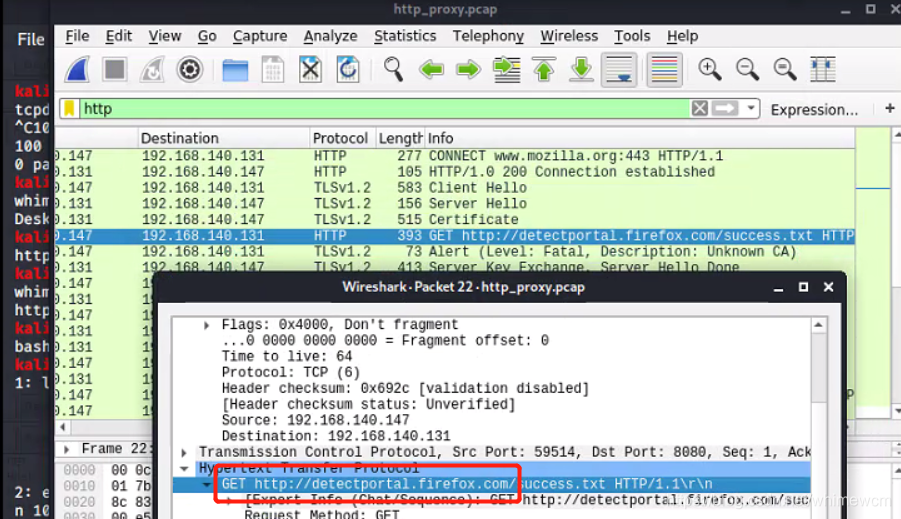Select Protocol: TCP (6) field

coord(291,372)
